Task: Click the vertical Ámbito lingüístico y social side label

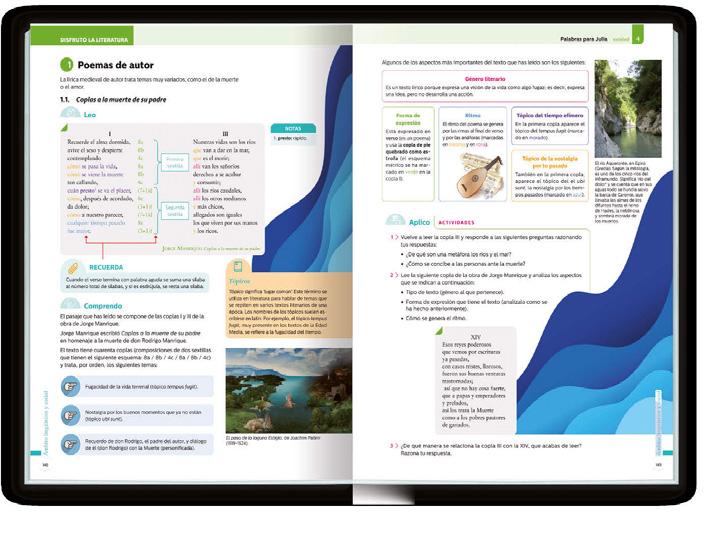Action: pyautogui.click(x=45, y=423)
